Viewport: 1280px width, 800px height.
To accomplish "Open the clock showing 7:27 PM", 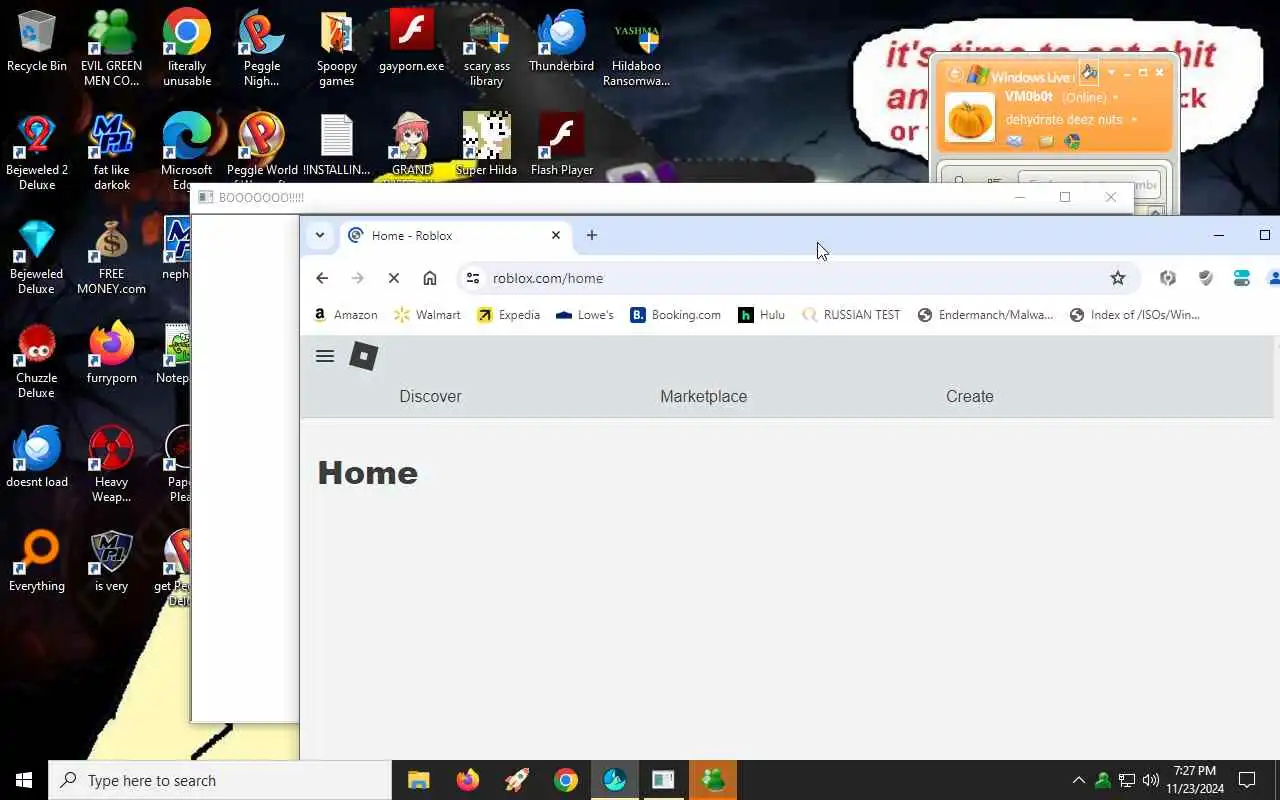I will tap(1194, 780).
